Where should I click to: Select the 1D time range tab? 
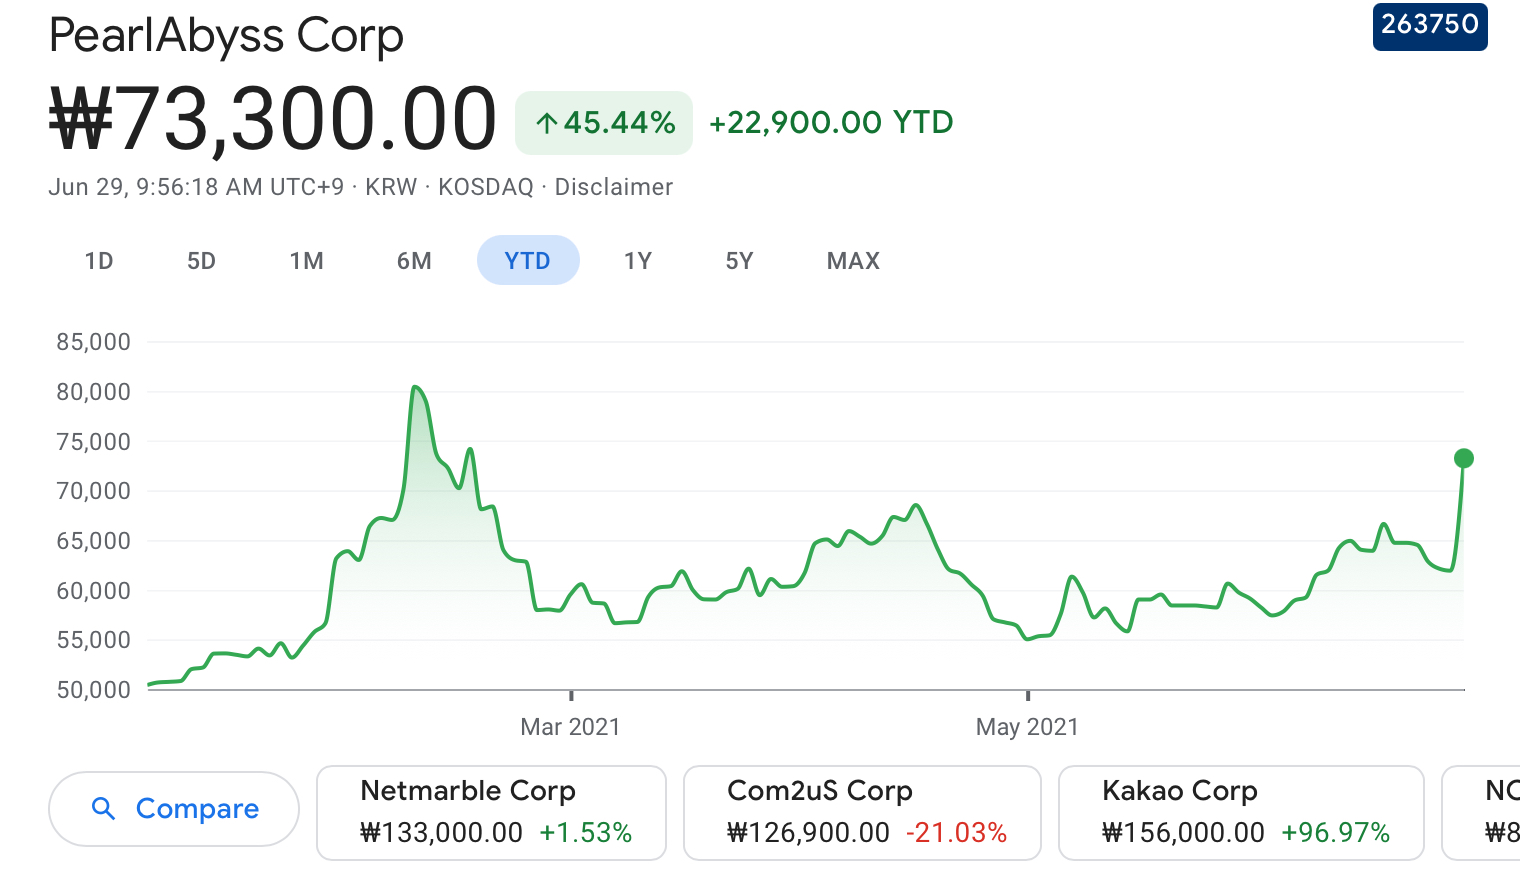[x=99, y=261]
